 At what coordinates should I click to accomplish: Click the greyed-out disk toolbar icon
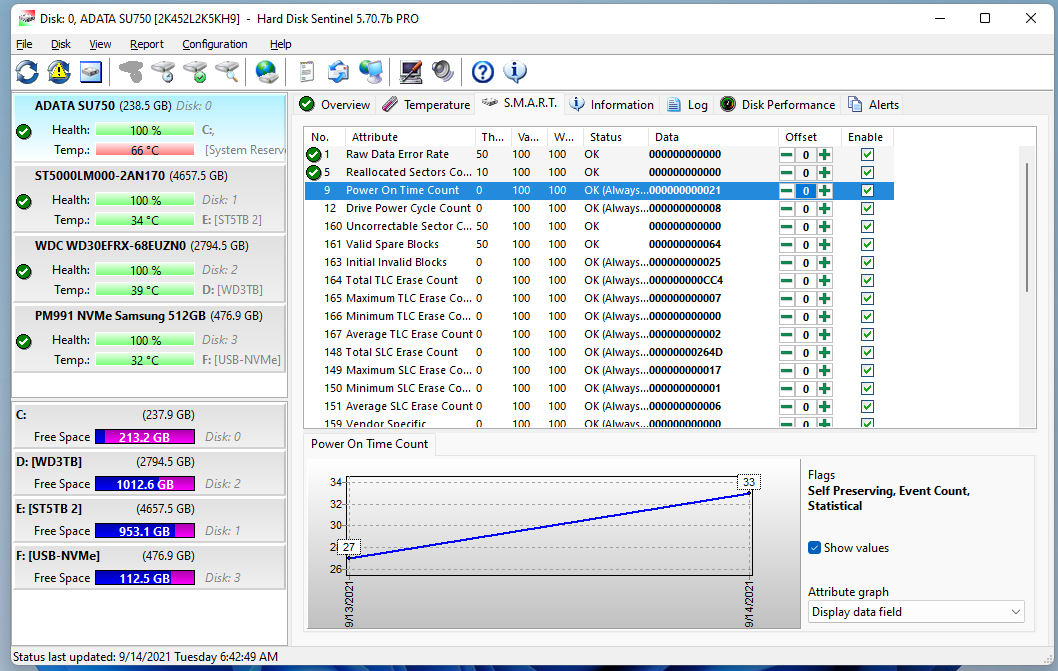tap(131, 72)
